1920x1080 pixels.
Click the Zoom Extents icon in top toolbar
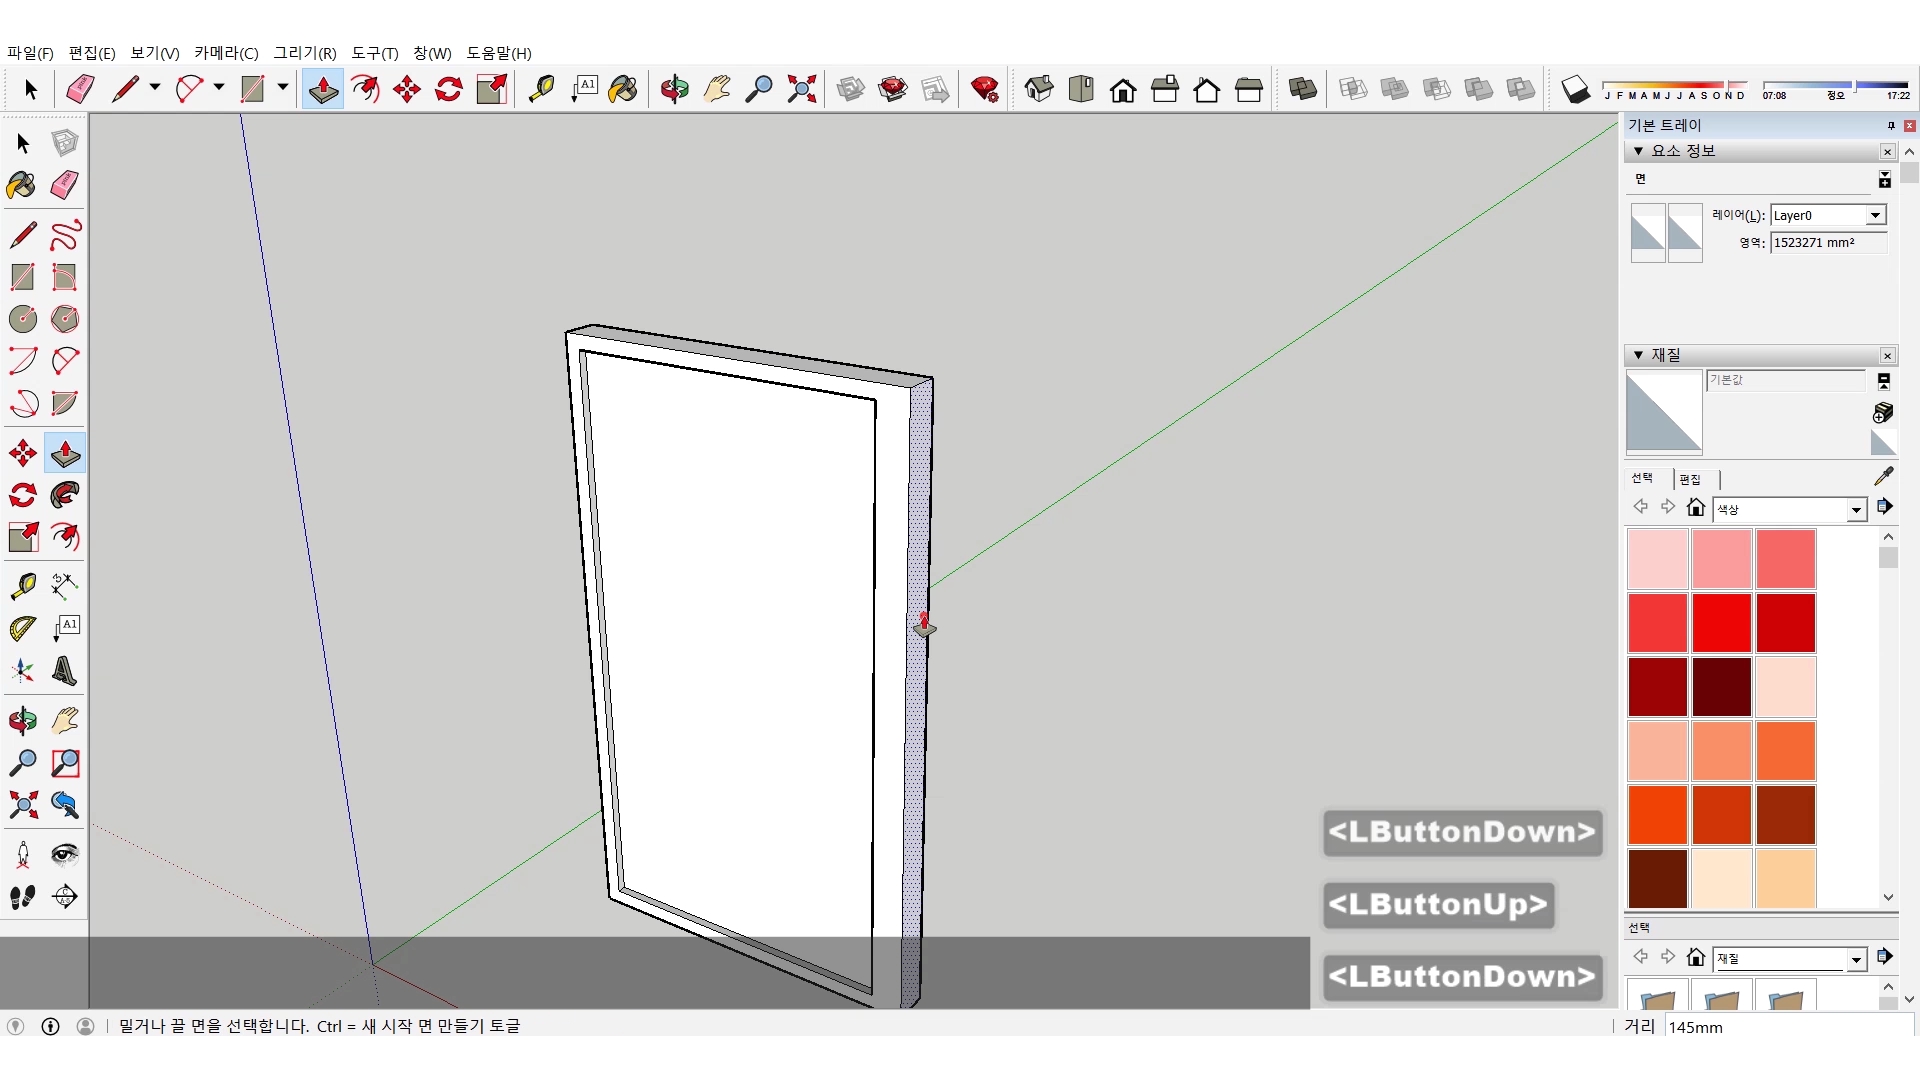pyautogui.click(x=801, y=89)
